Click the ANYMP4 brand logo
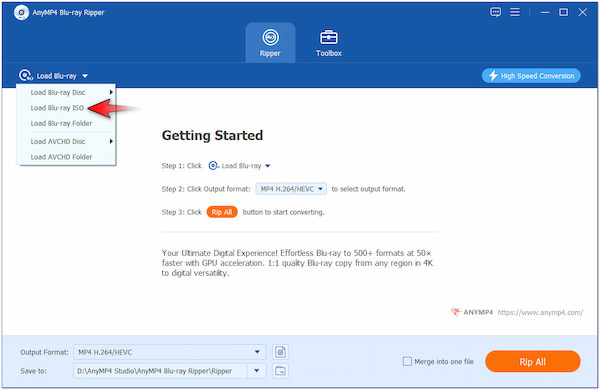Viewport: 600px width, 390px height. point(472,312)
